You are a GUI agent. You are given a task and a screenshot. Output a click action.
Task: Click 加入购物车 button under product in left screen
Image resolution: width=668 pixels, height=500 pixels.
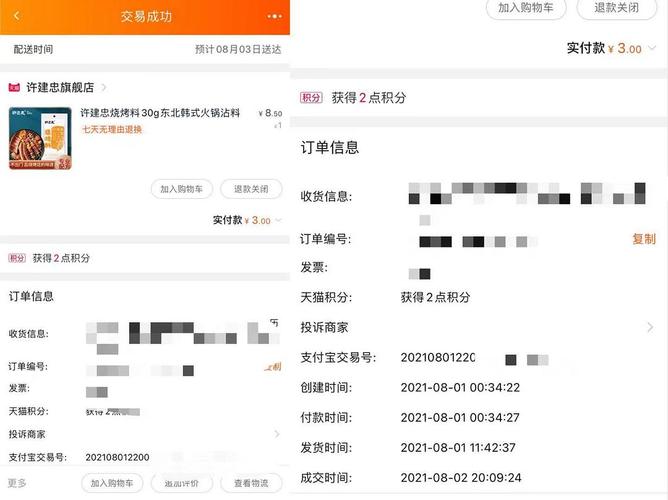(x=181, y=189)
